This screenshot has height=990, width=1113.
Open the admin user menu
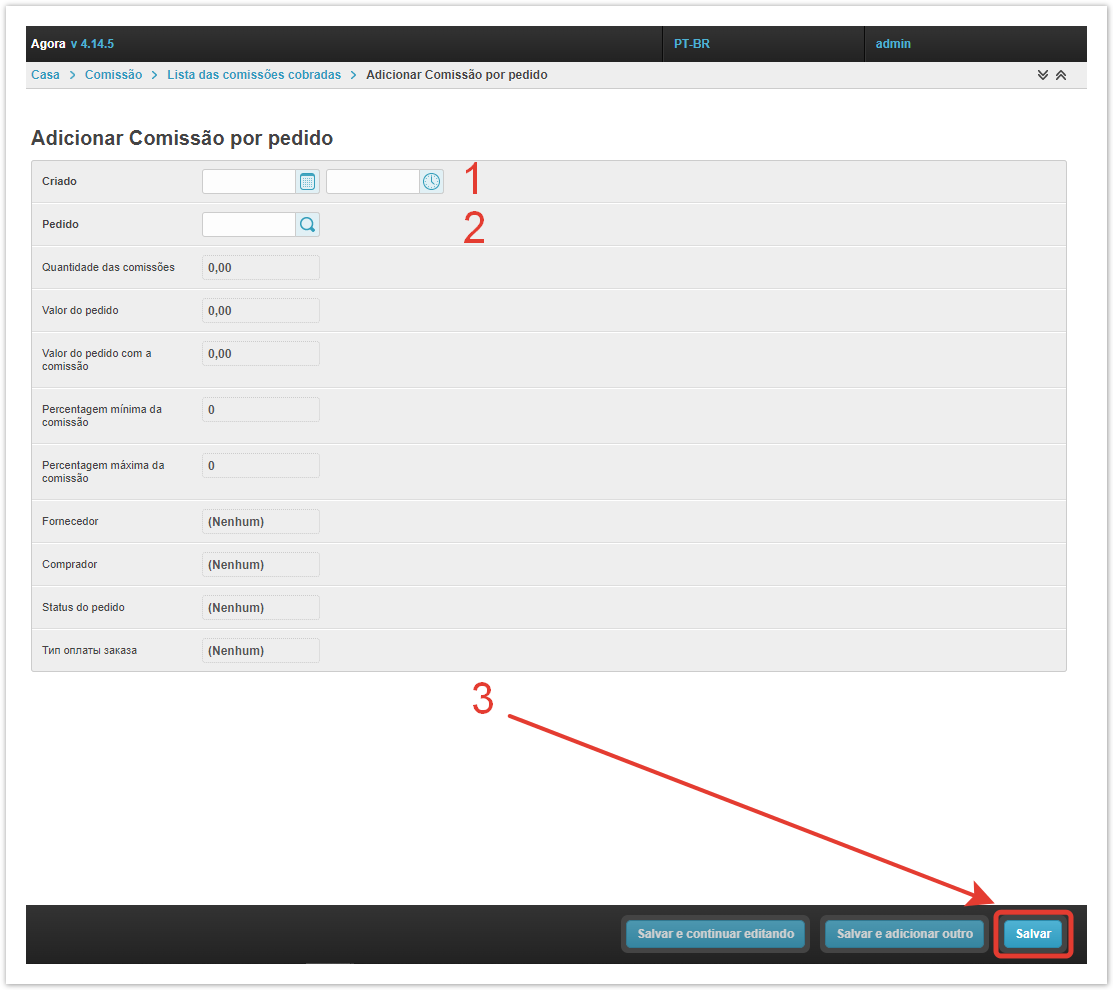tap(893, 44)
